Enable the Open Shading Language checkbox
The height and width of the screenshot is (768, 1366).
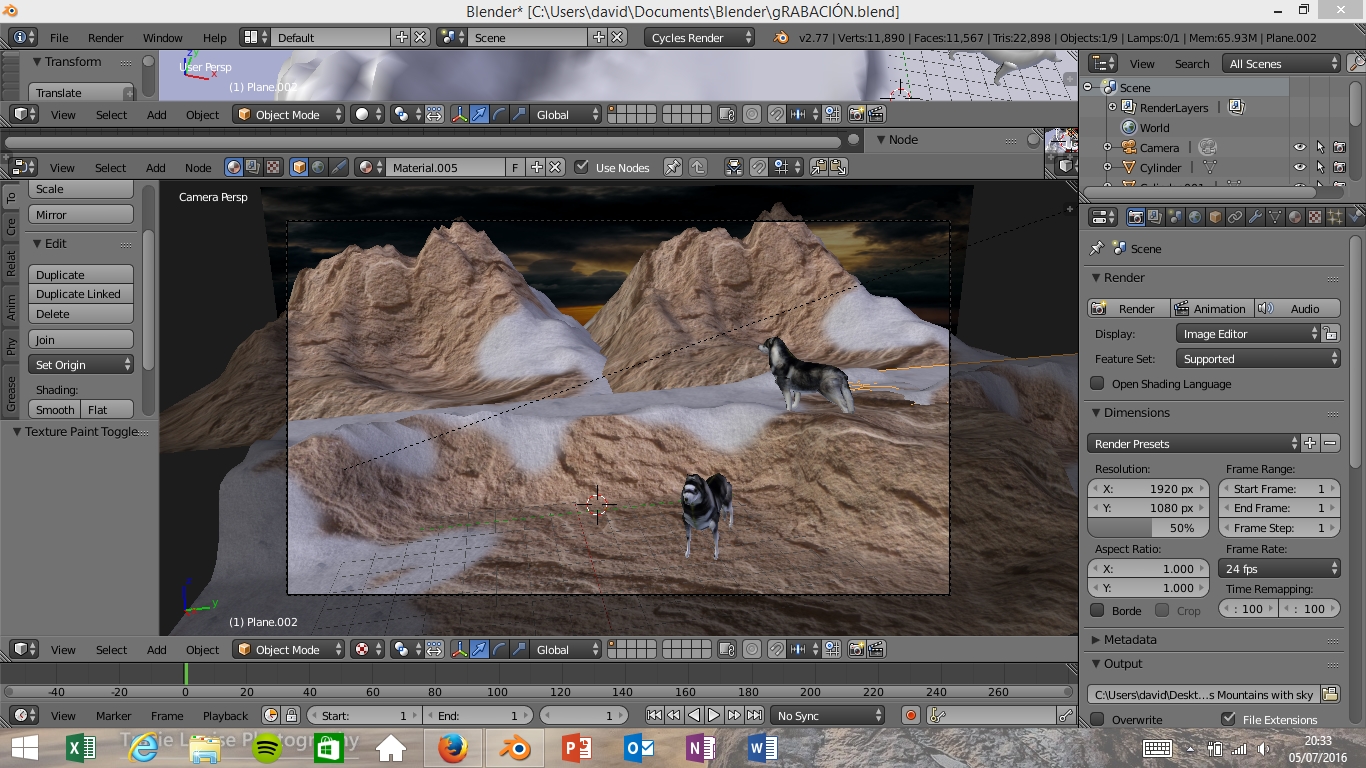pos(1098,384)
